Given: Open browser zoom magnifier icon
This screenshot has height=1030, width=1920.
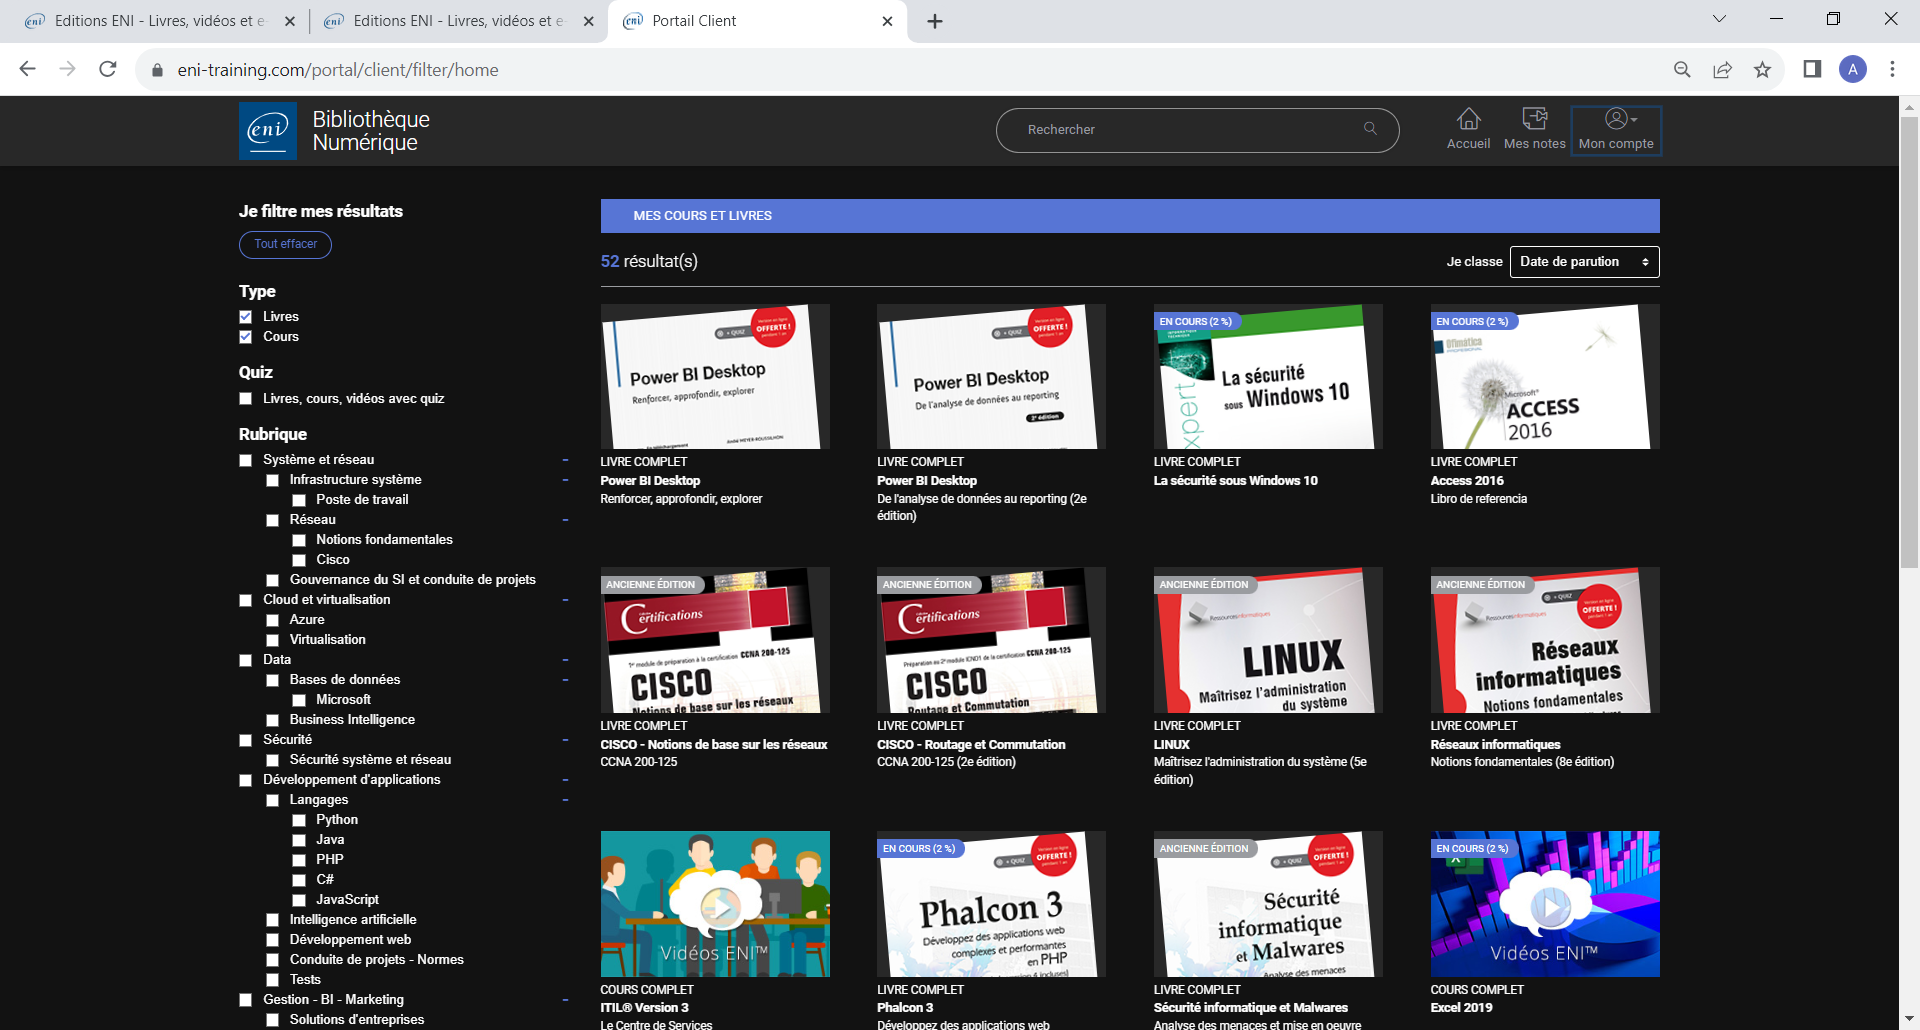Looking at the screenshot, I should click(1682, 69).
